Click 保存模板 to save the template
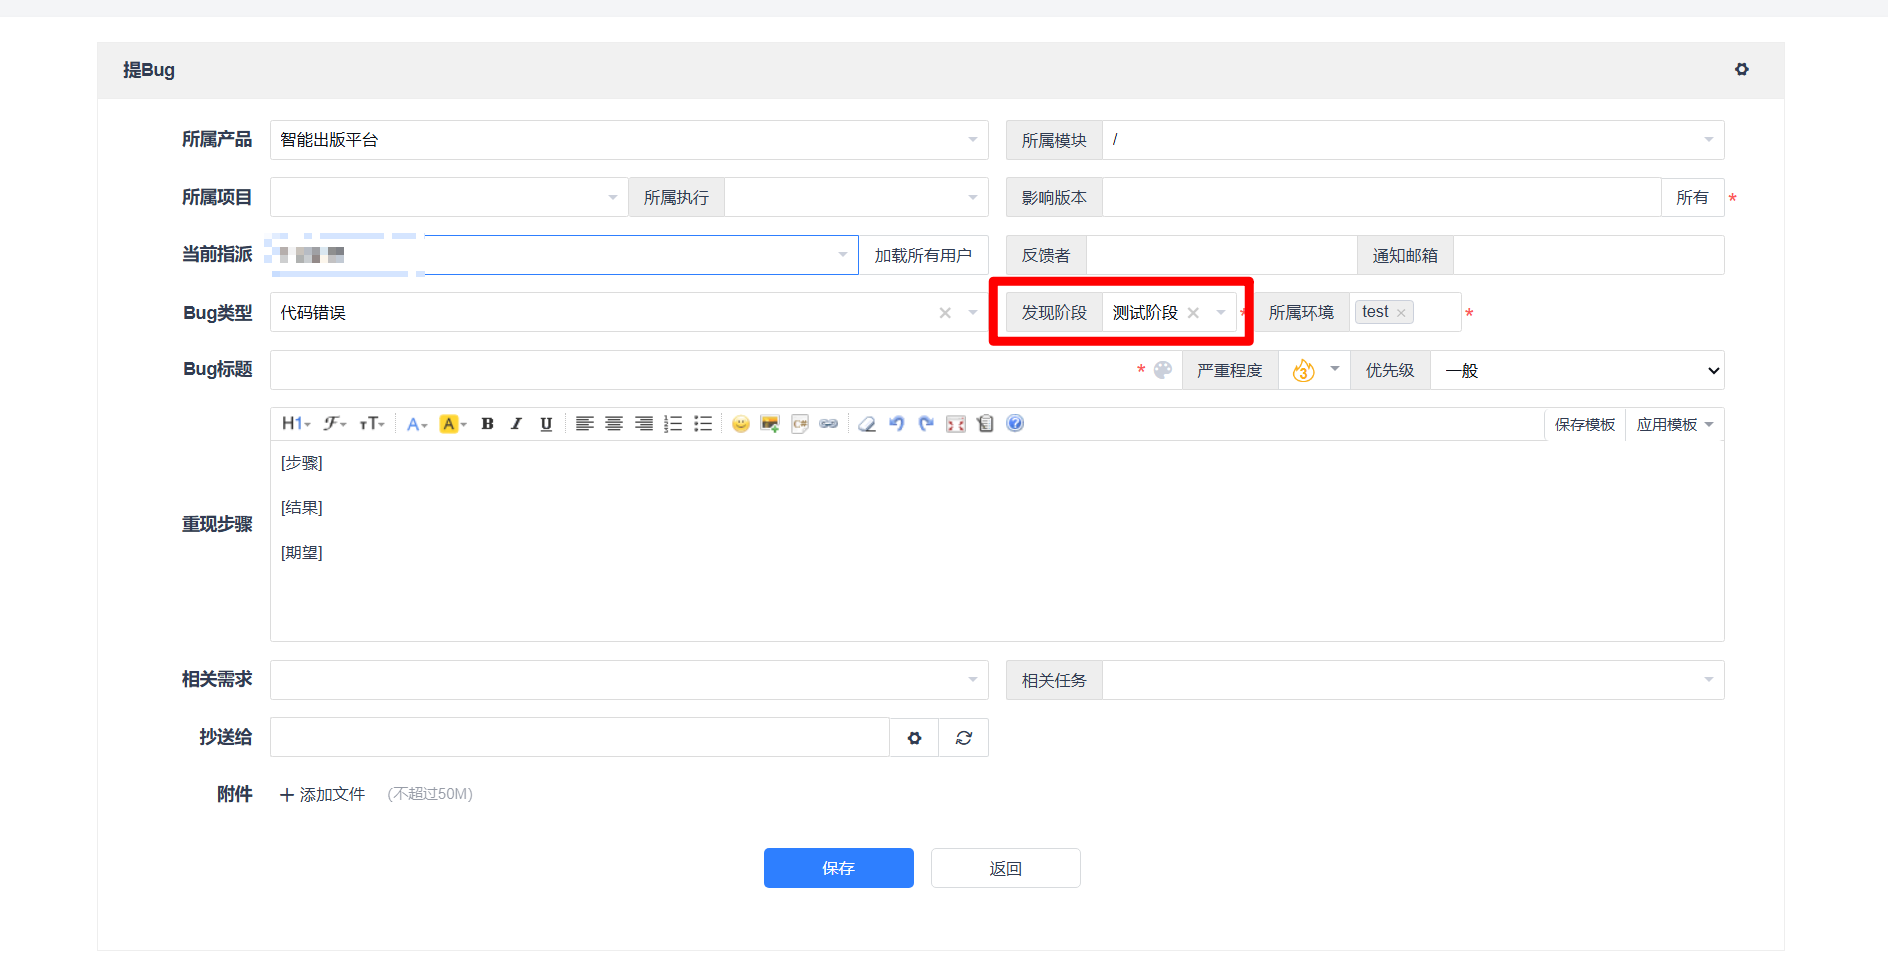 1584,425
